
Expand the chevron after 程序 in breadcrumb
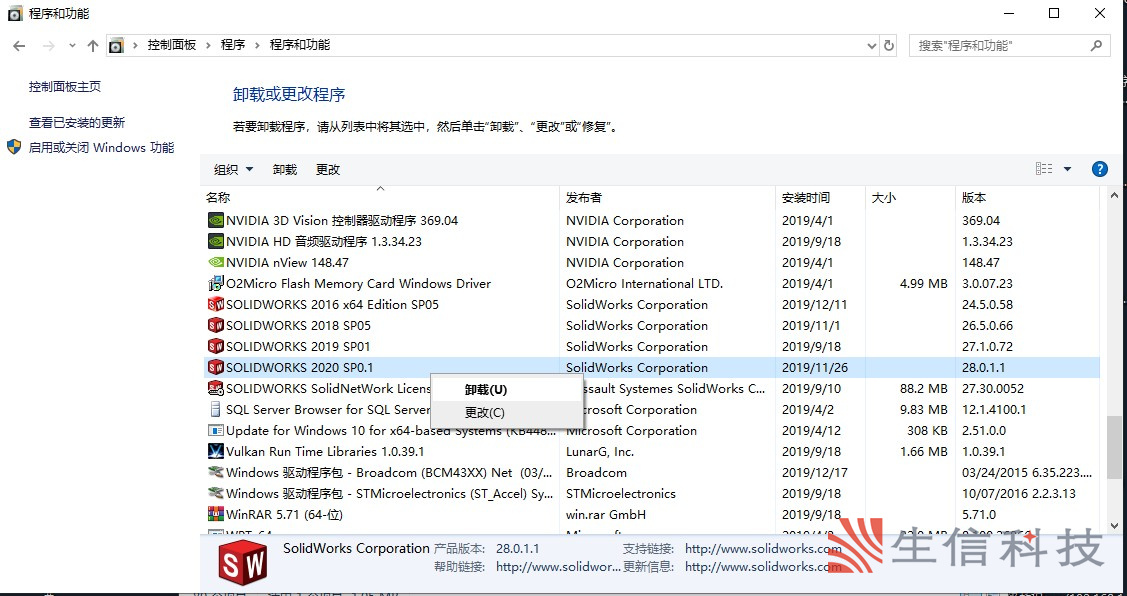pyautogui.click(x=257, y=45)
